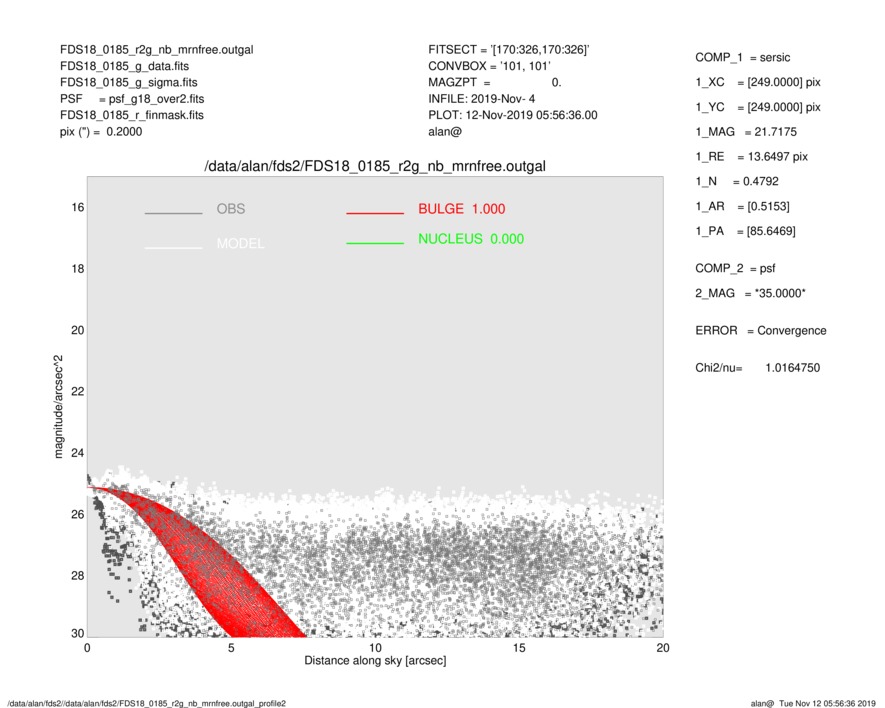Click the red BULGE legend line sample
This screenshot has width=885, height=708.
(375, 213)
